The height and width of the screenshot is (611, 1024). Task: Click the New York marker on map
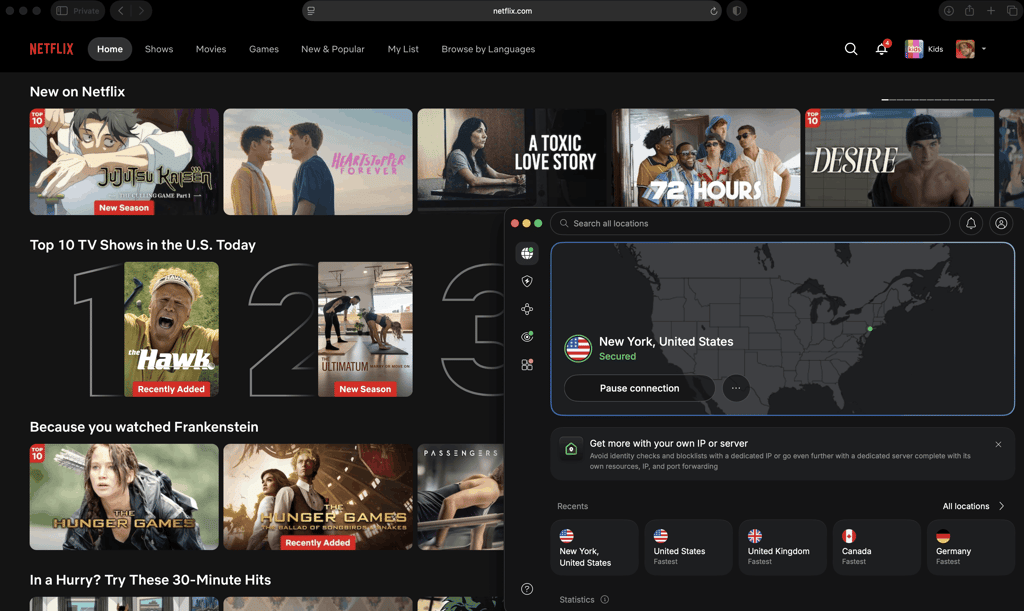(870, 329)
